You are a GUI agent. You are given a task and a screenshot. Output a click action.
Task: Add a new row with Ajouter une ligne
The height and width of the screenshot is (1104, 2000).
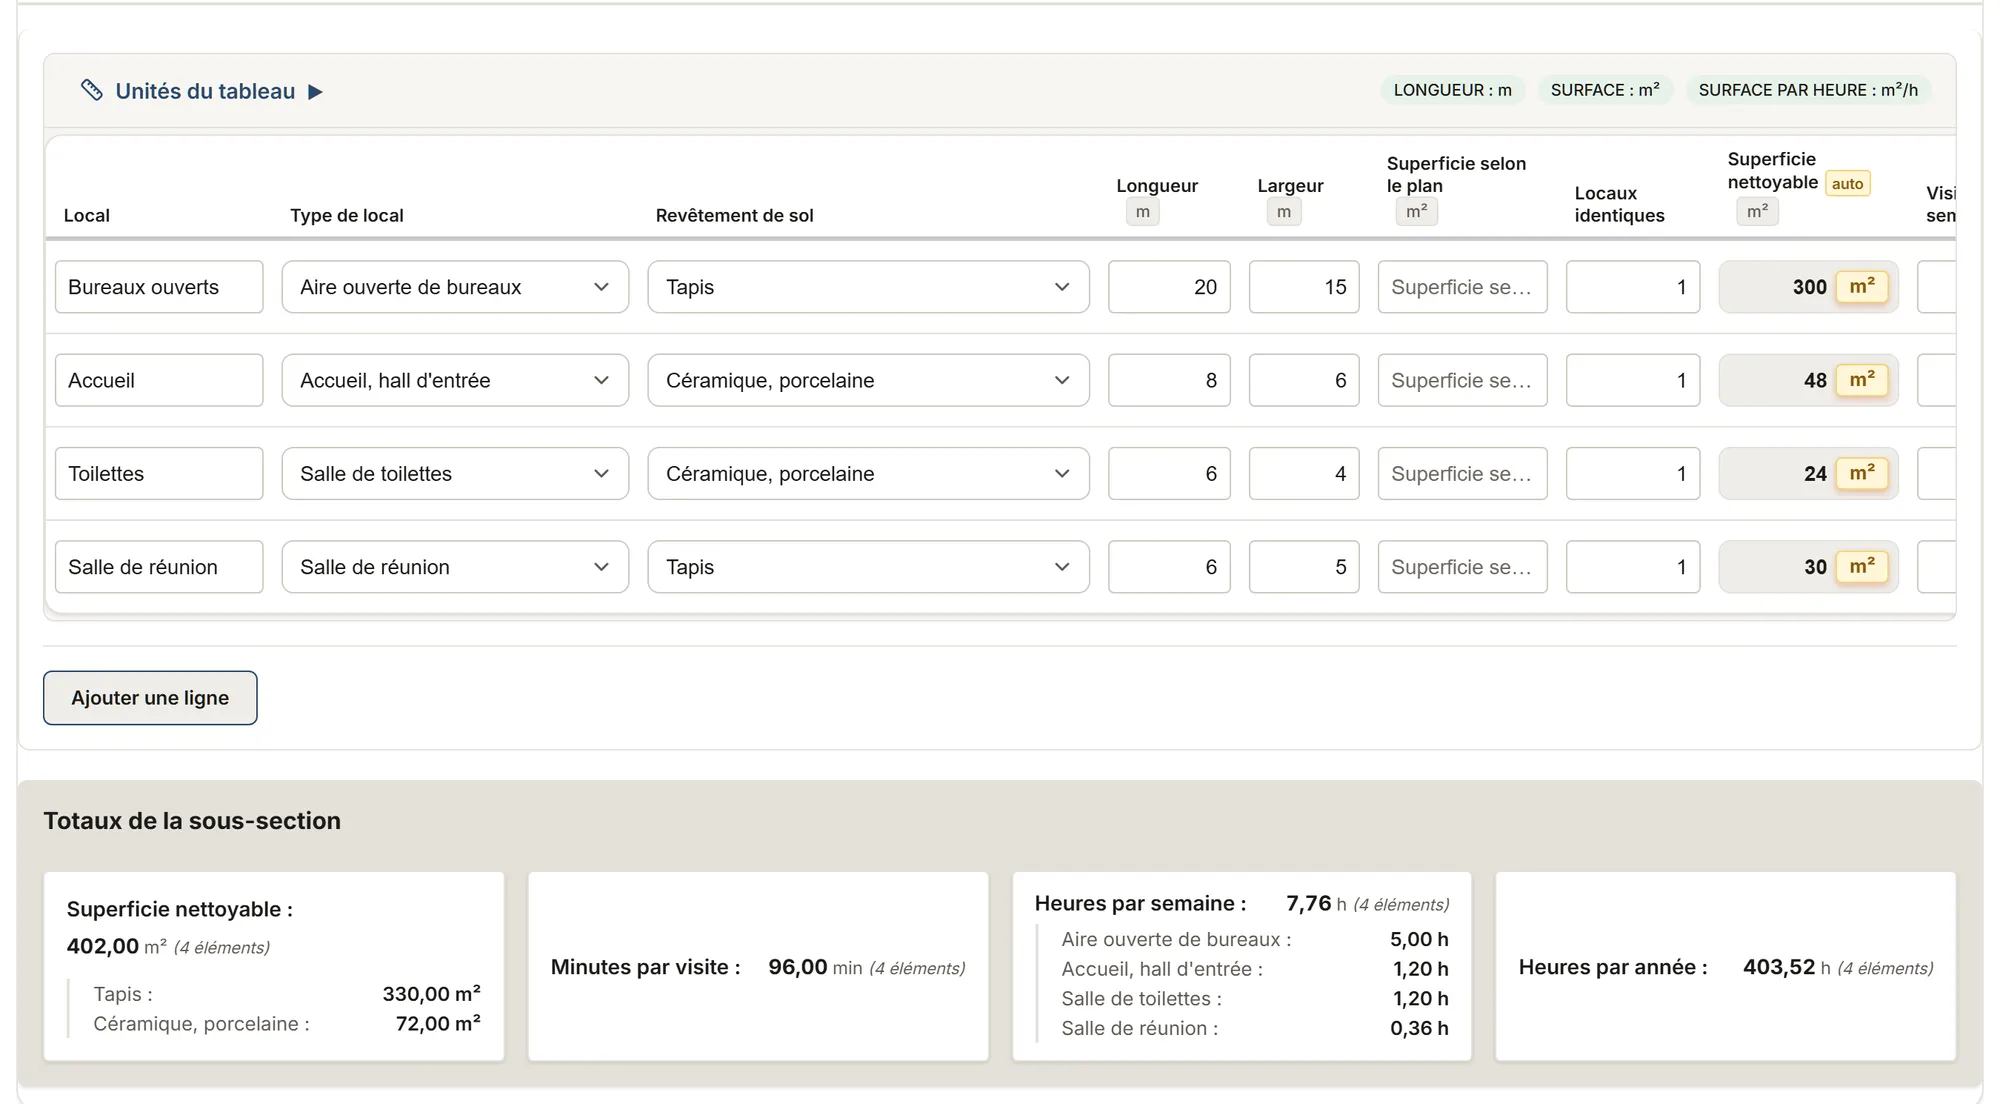tap(150, 698)
